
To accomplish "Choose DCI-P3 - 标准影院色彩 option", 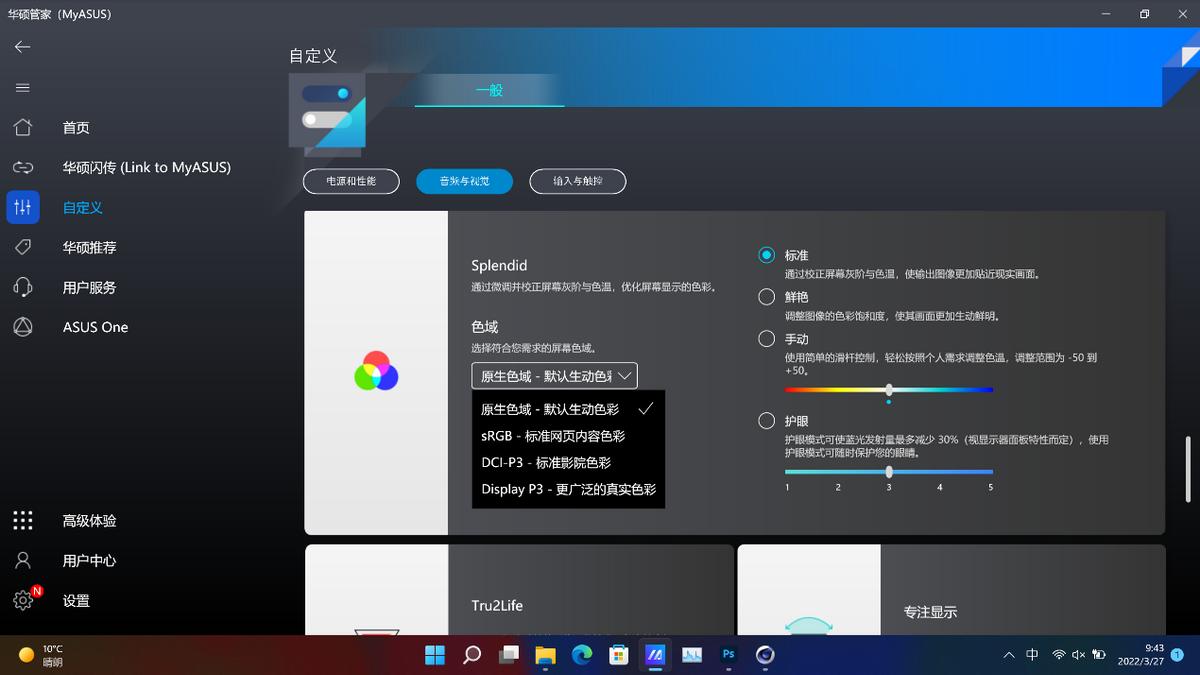I will (x=546, y=463).
